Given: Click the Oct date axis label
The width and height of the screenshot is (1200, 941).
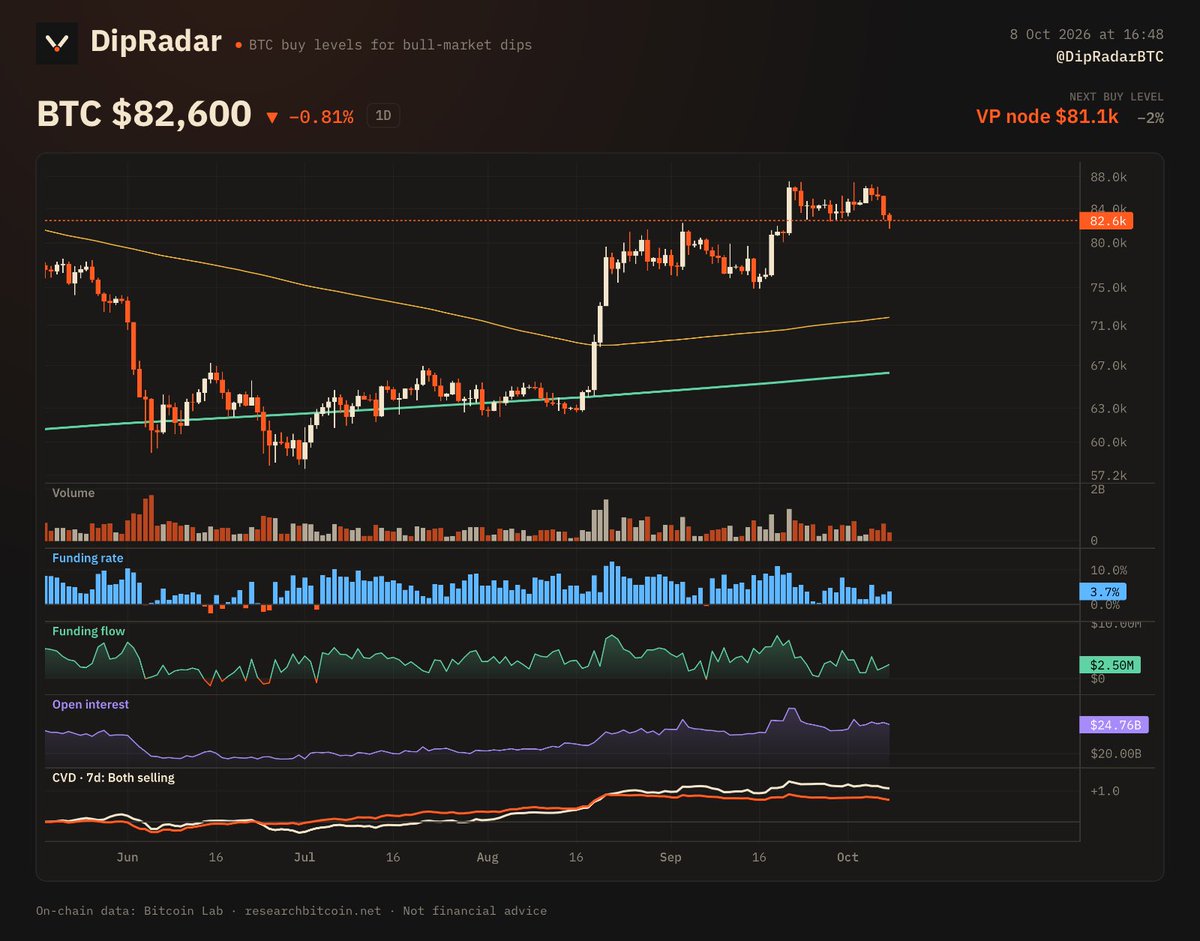Looking at the screenshot, I should coord(848,858).
